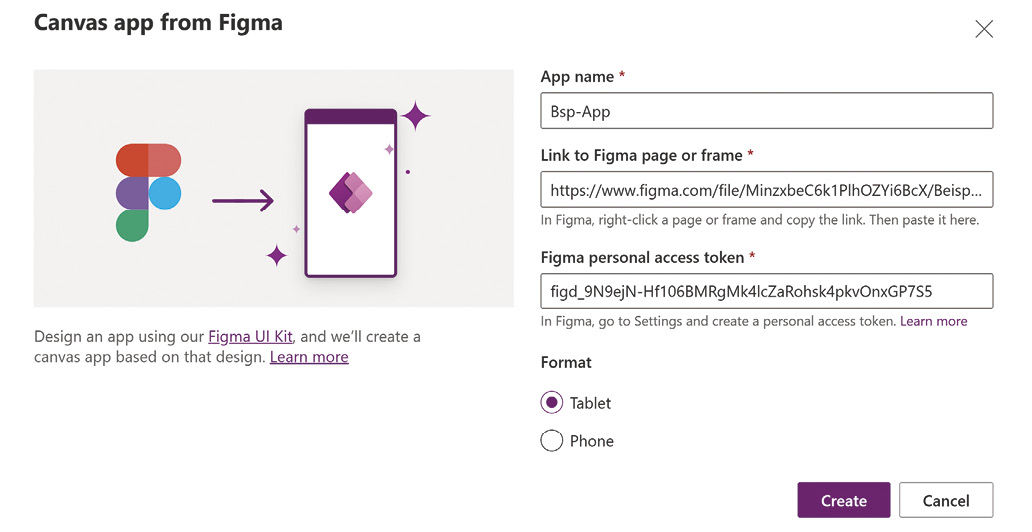Click the Figma personal access token field

pyautogui.click(x=767, y=291)
